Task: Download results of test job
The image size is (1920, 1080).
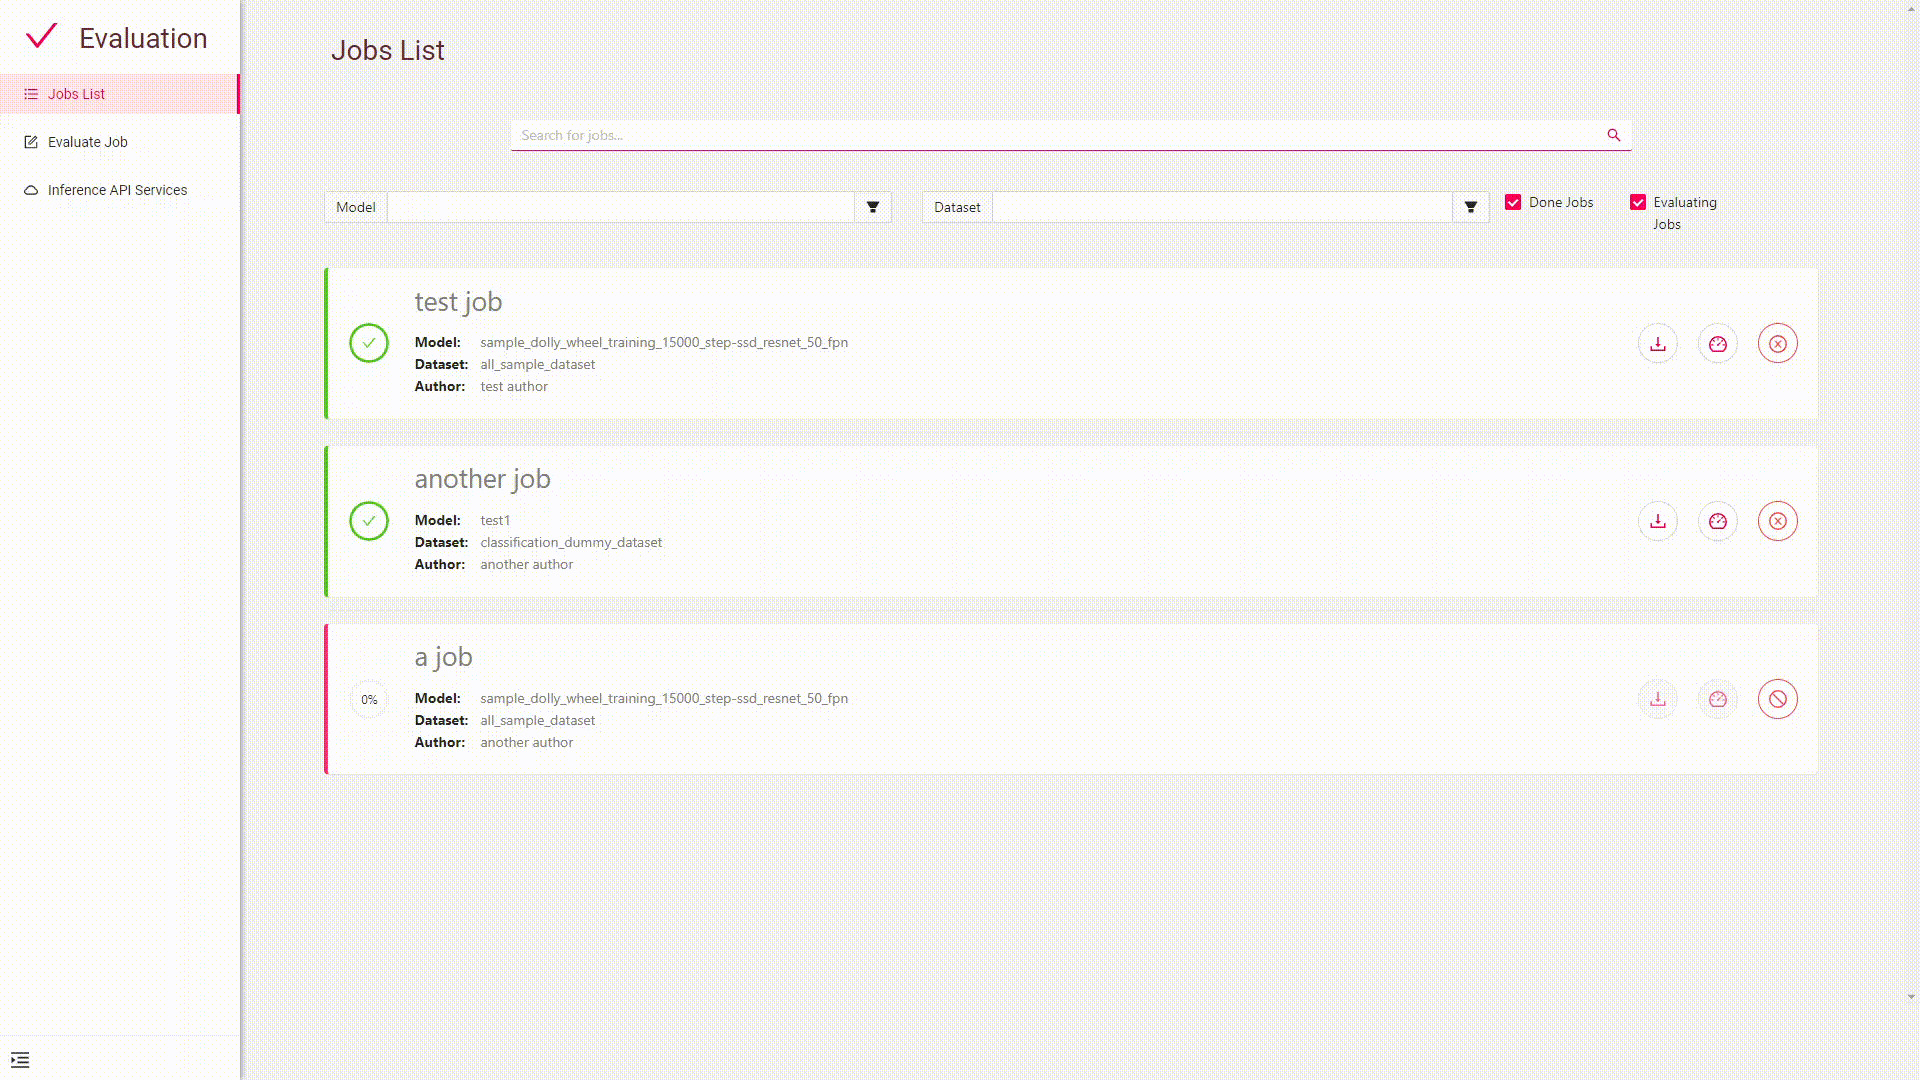Action: 1657,344
